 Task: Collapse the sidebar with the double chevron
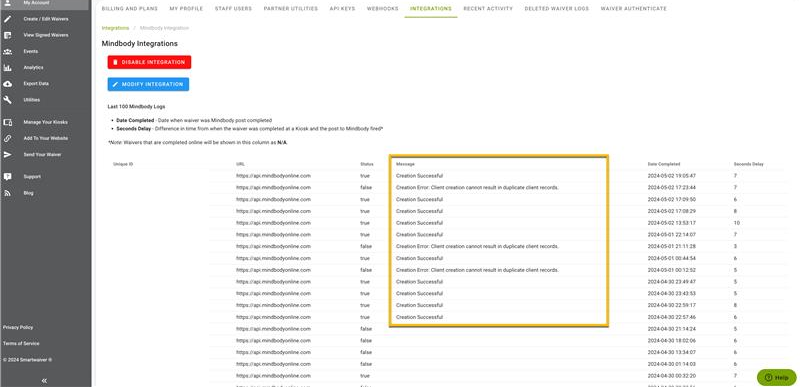[44, 380]
